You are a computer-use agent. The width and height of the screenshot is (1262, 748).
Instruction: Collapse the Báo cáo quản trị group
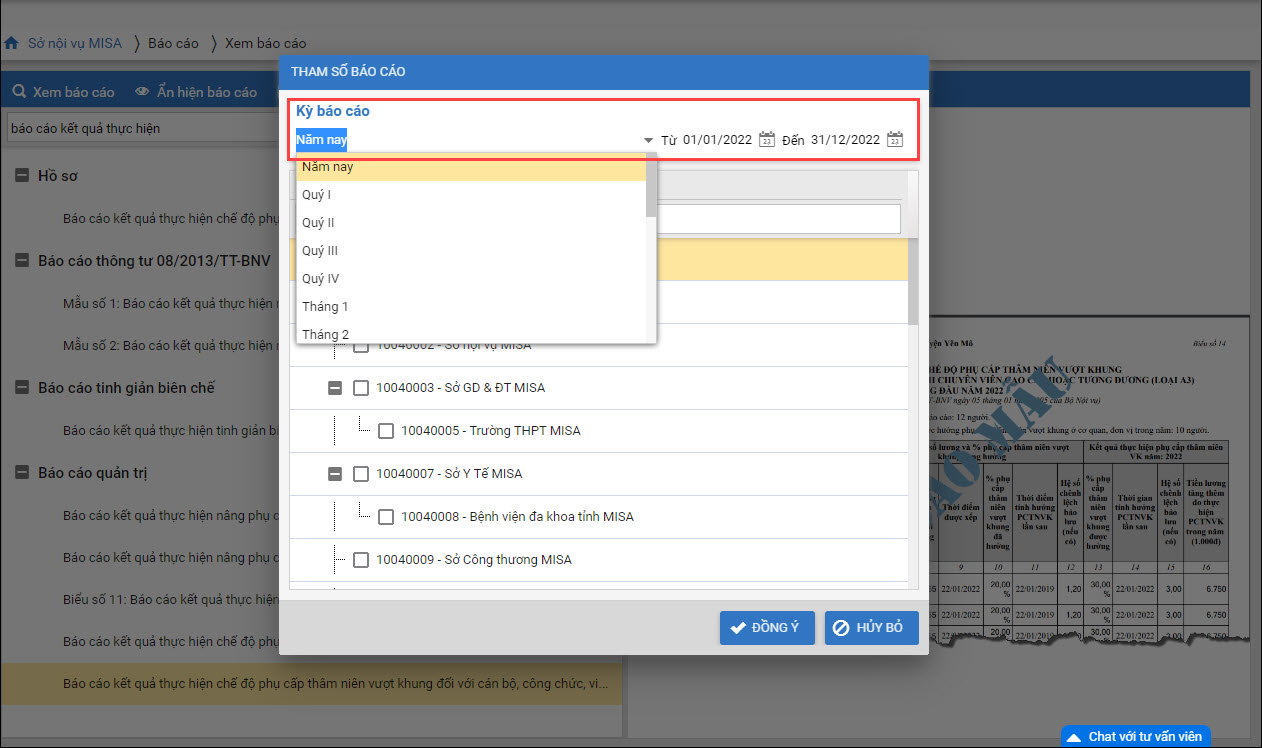[21, 472]
